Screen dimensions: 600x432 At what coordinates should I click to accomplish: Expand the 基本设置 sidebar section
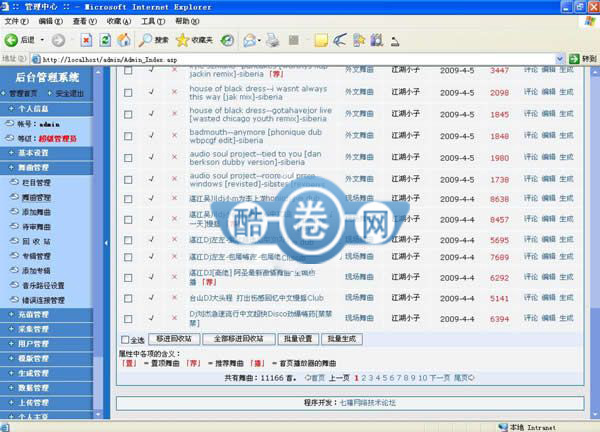click(x=46, y=153)
